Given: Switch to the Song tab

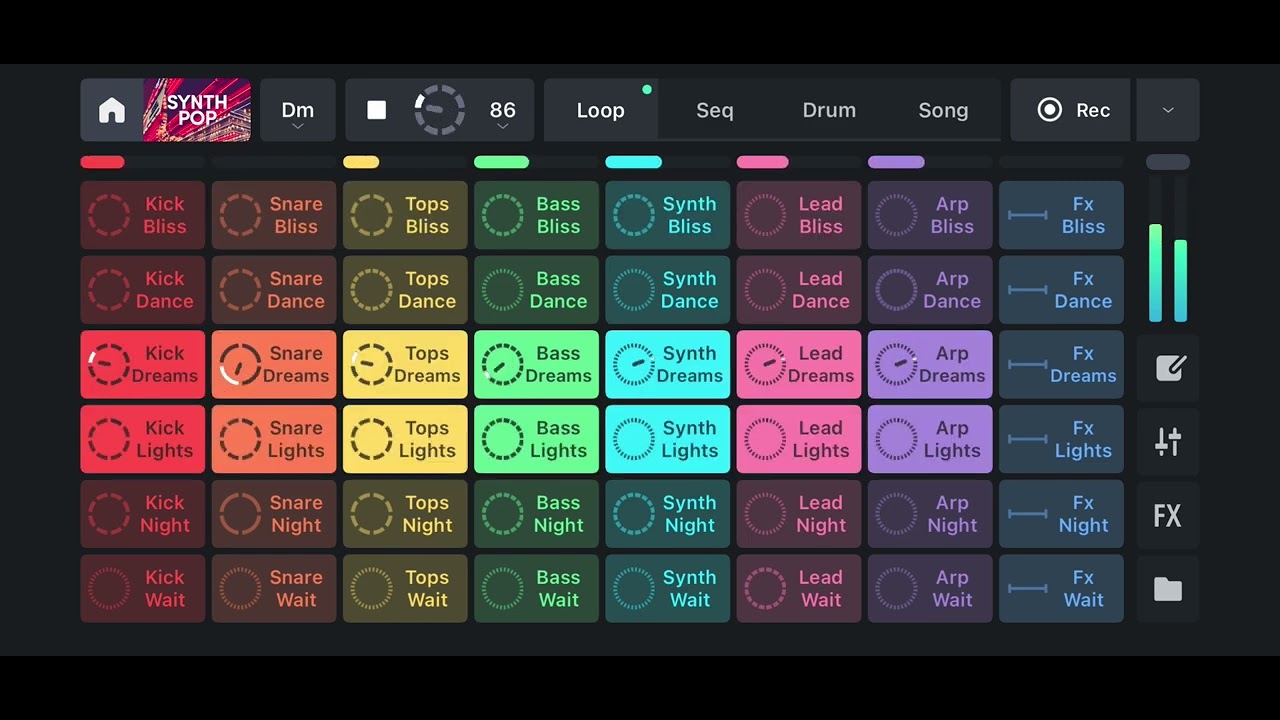Looking at the screenshot, I should (x=943, y=110).
